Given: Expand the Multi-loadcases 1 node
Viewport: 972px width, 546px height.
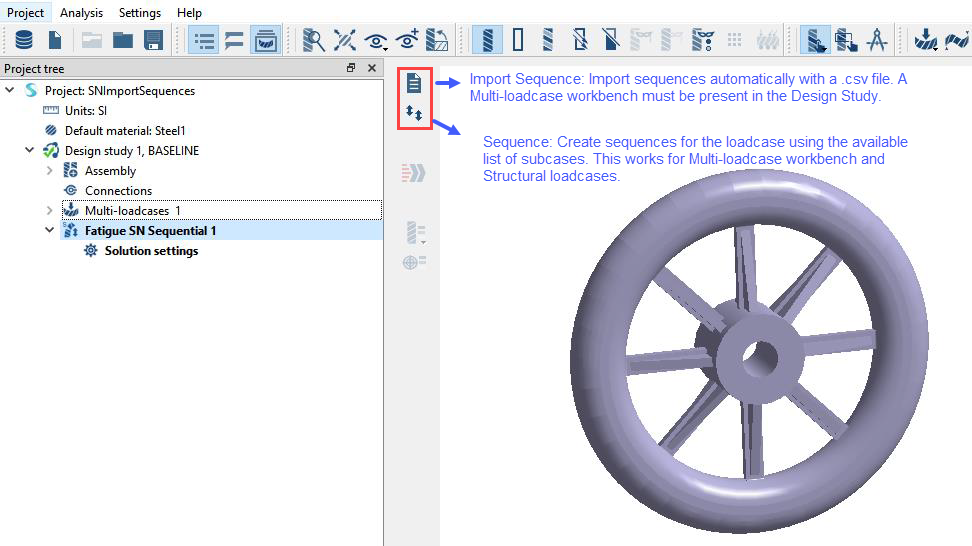Looking at the screenshot, I should [50, 211].
